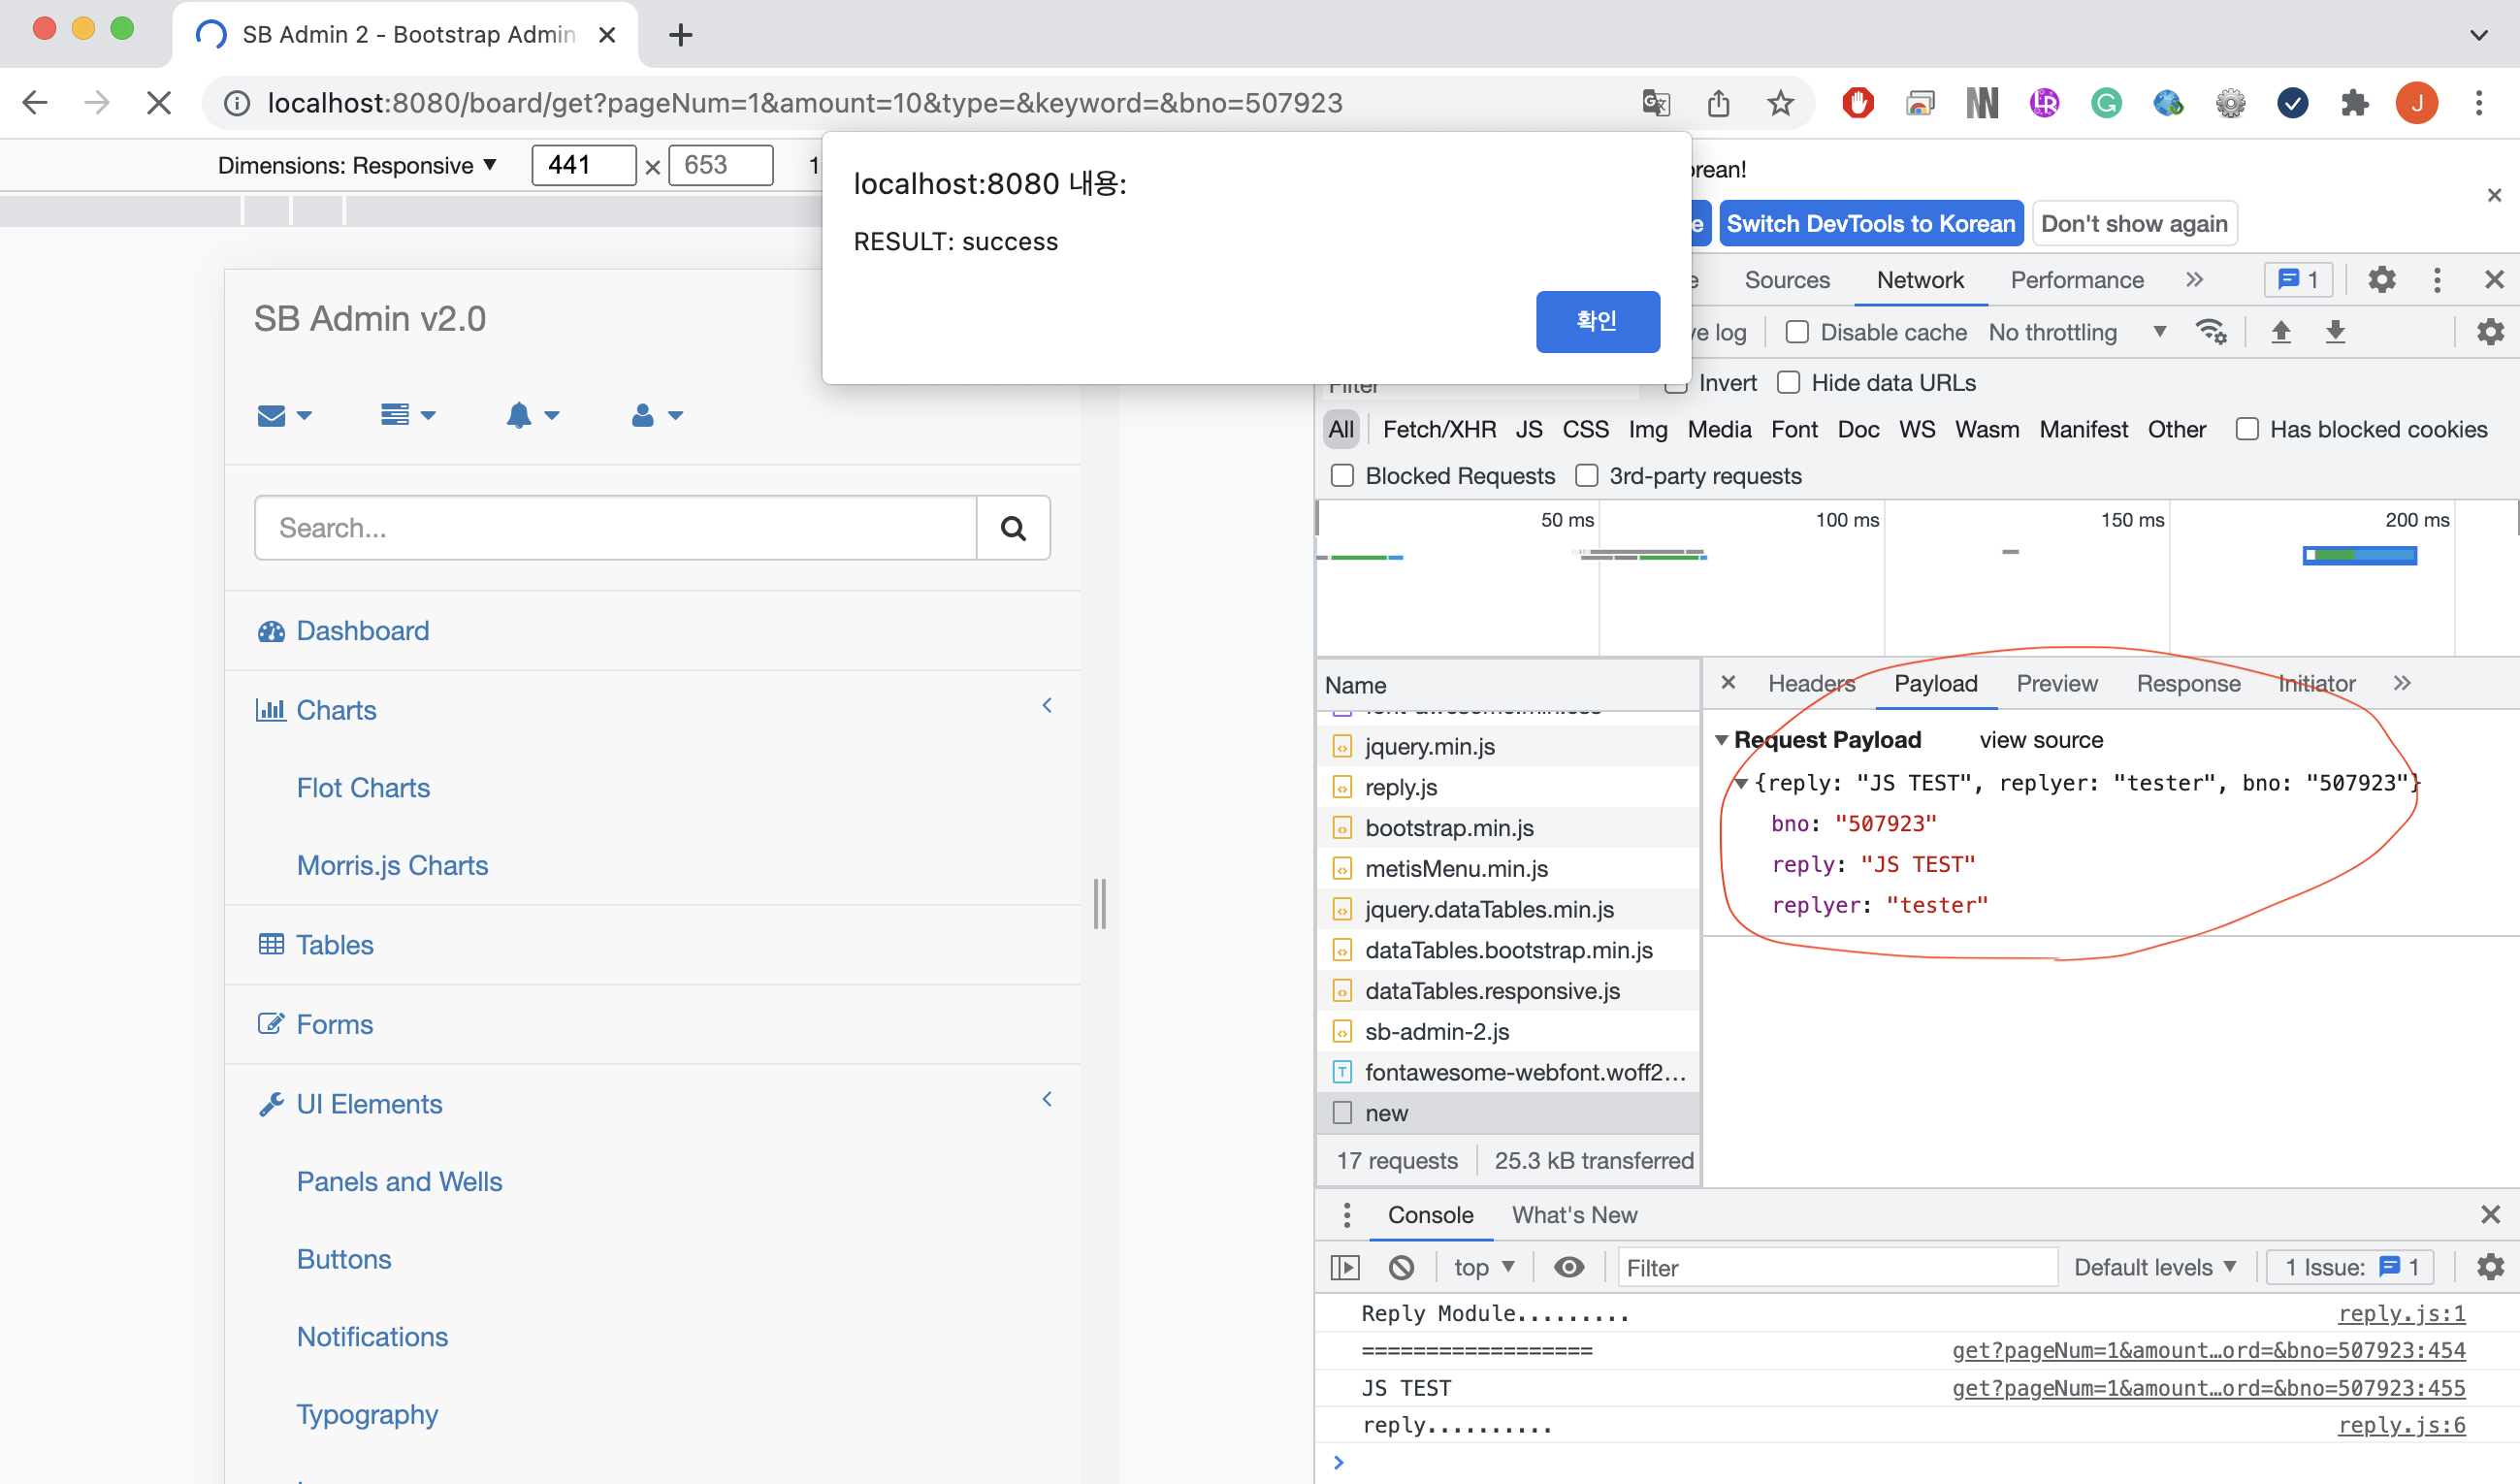Image resolution: width=2520 pixels, height=1484 pixels.
Task: Open the Network settings gear icon
Action: pos(2490,332)
